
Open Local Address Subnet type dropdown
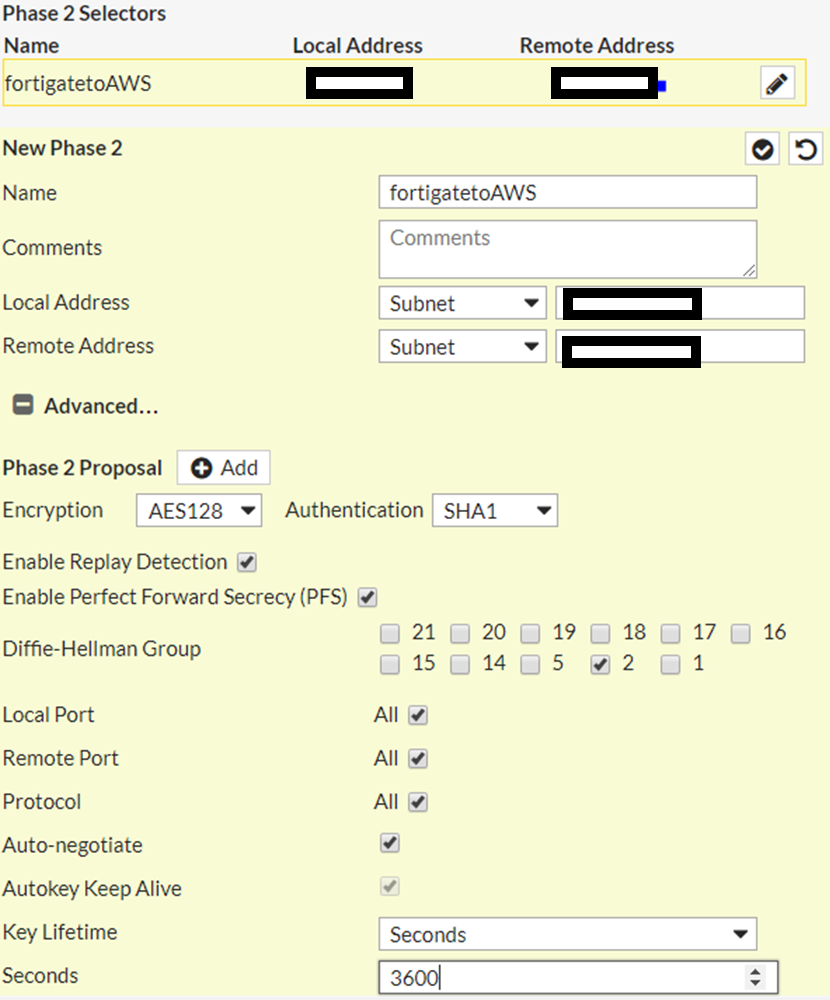click(462, 303)
